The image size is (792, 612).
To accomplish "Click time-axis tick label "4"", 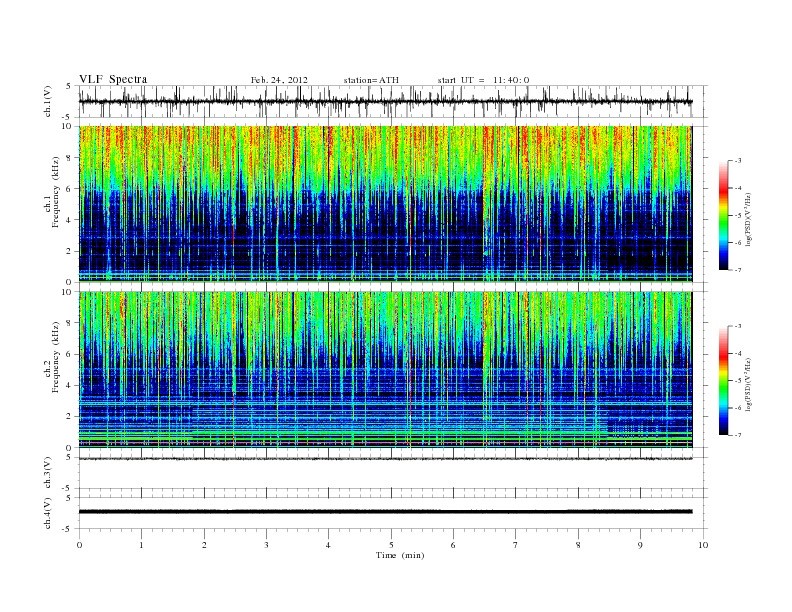I will point(328,545).
